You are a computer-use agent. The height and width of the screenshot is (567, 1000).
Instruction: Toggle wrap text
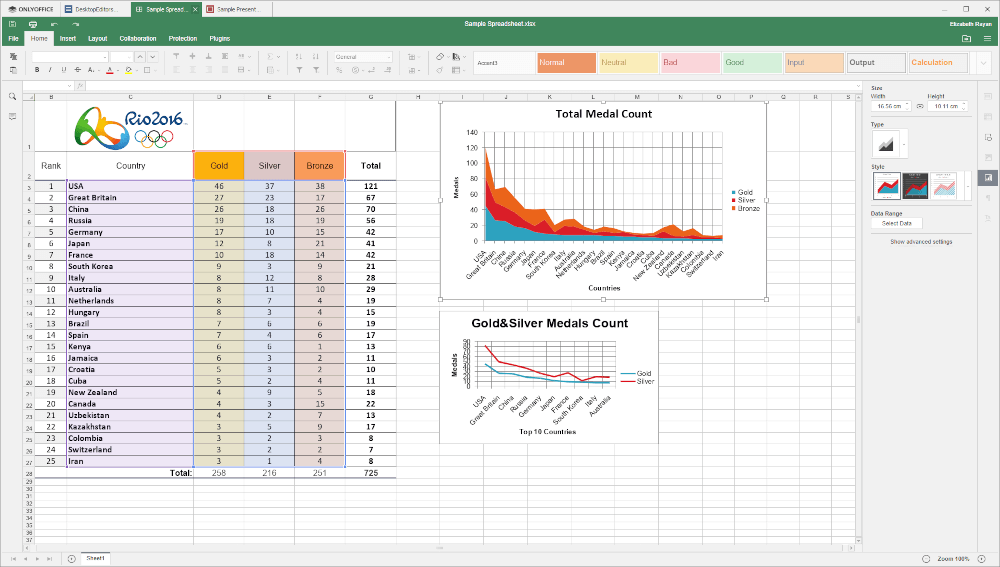click(x=225, y=57)
